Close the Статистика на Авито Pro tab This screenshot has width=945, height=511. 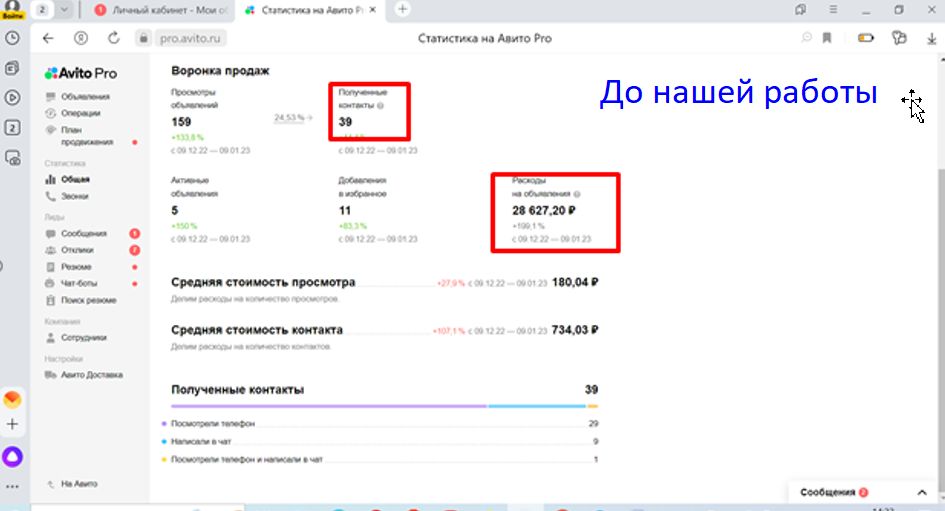point(373,10)
